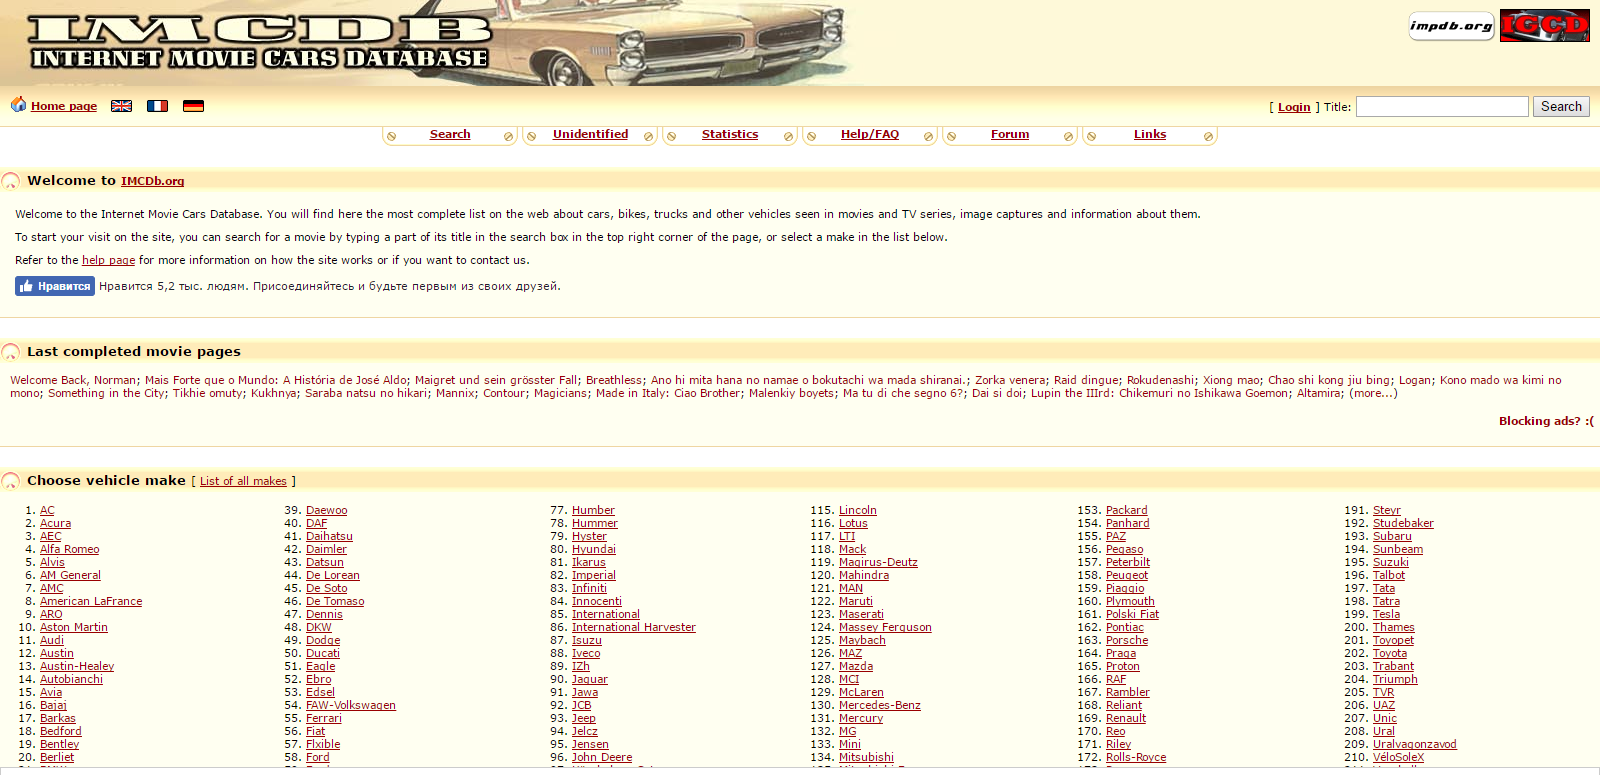Go to the Home page link
The width and height of the screenshot is (1600, 775).
point(64,106)
